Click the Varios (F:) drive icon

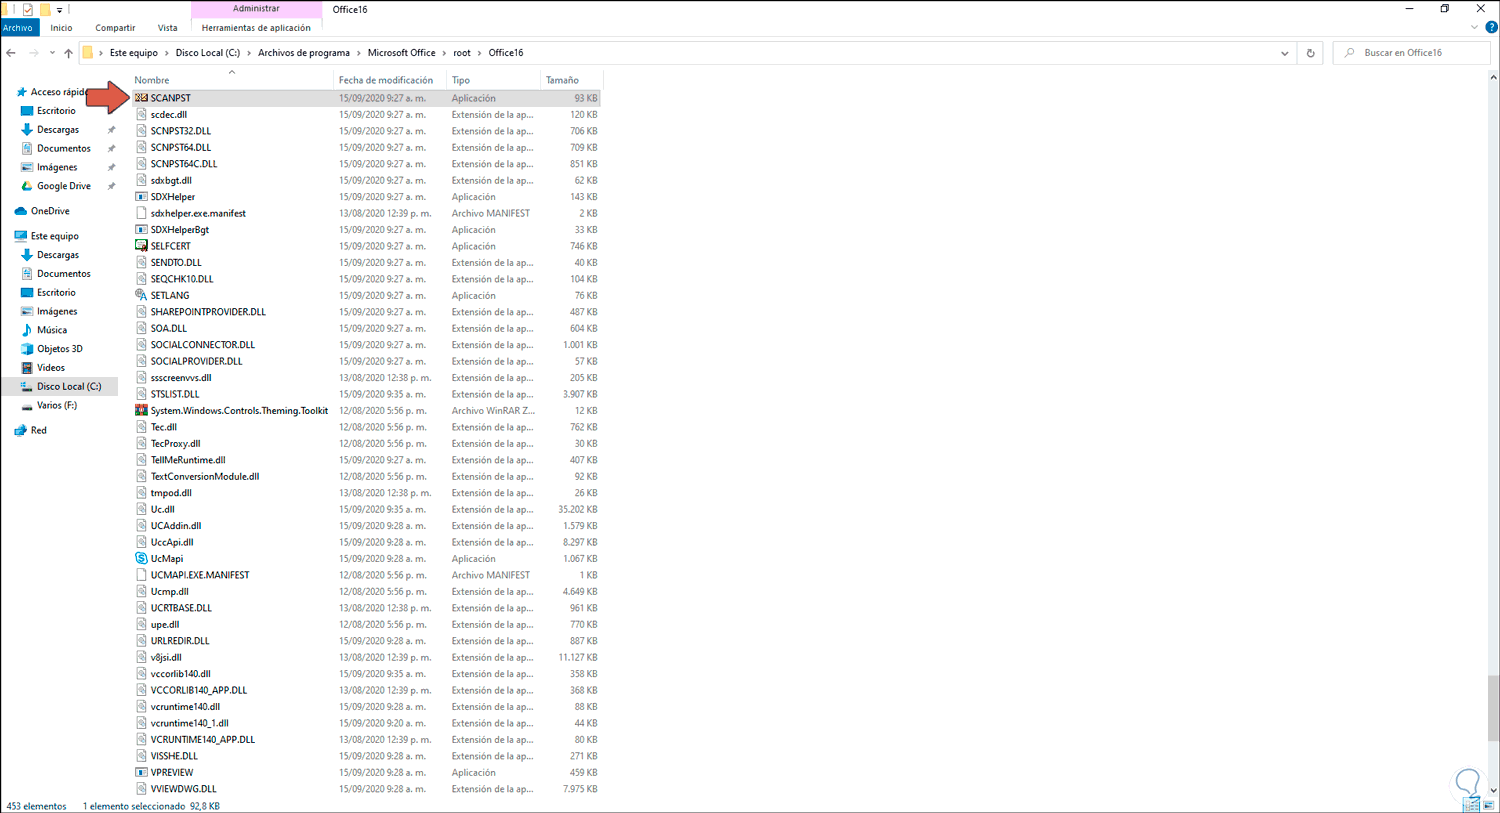pos(27,405)
